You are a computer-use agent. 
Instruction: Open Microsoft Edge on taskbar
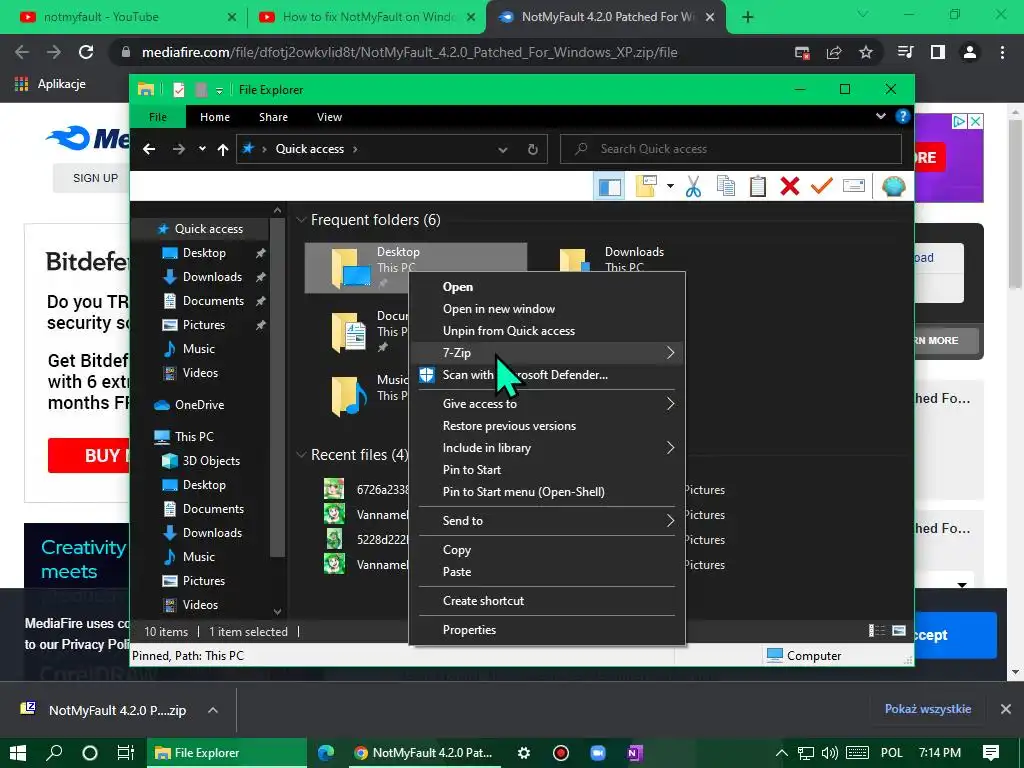pos(326,753)
